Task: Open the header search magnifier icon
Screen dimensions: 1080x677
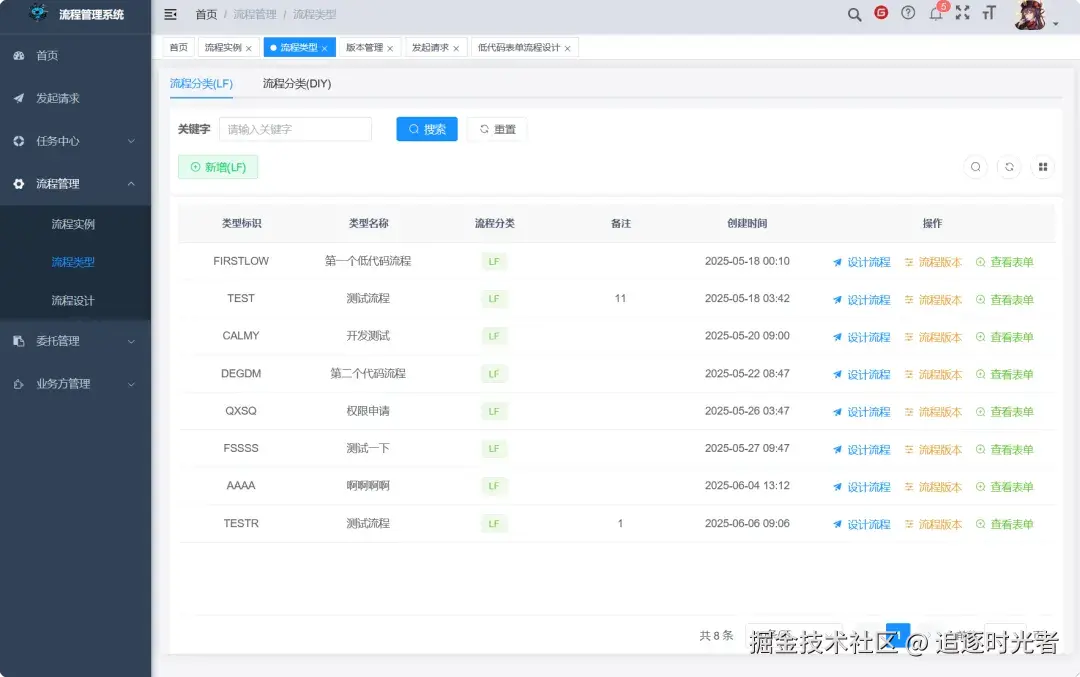Action: click(x=854, y=14)
